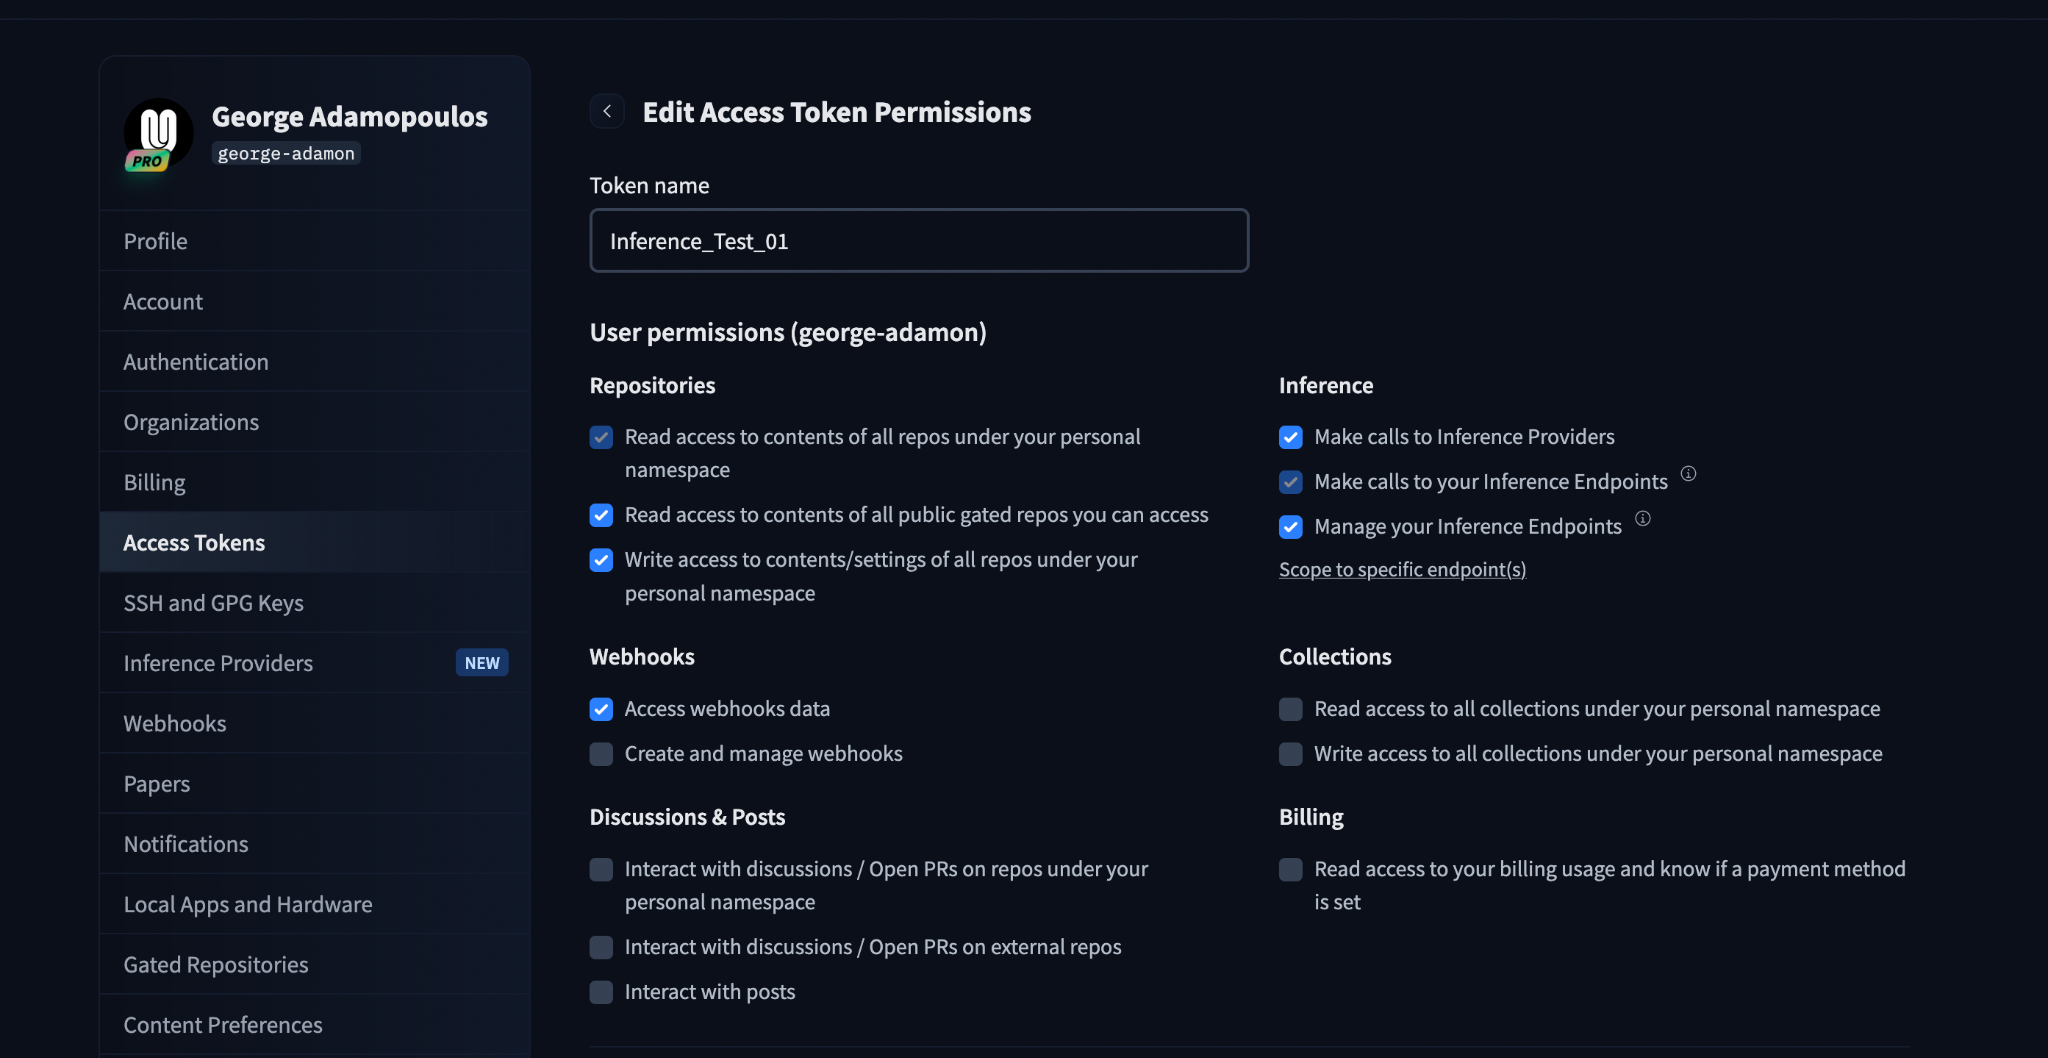Enable Write access to all collections
The height and width of the screenshot is (1058, 2048).
(x=1291, y=754)
